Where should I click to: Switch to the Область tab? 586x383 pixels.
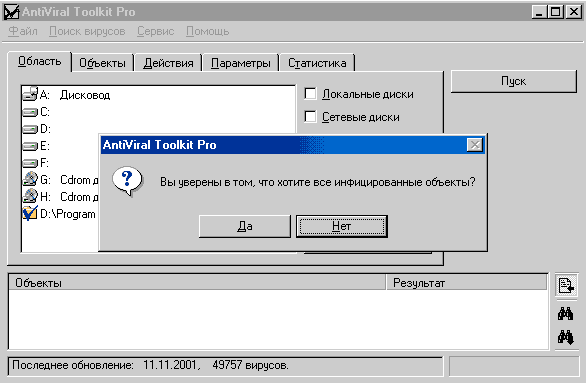[40, 61]
